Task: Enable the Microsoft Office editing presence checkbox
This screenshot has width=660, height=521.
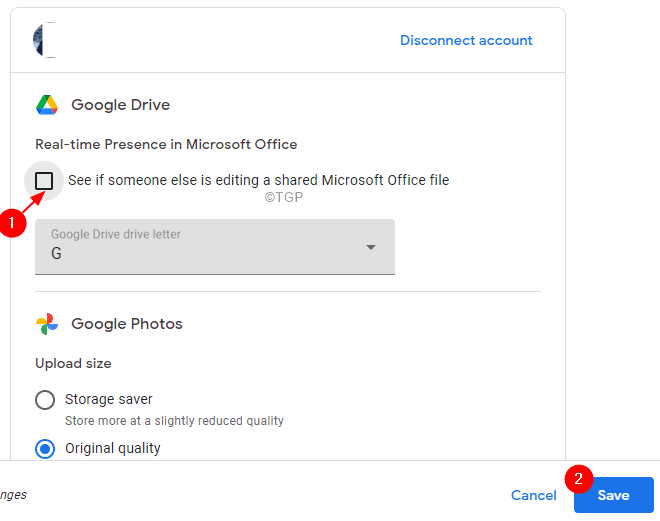Action: pos(44,181)
